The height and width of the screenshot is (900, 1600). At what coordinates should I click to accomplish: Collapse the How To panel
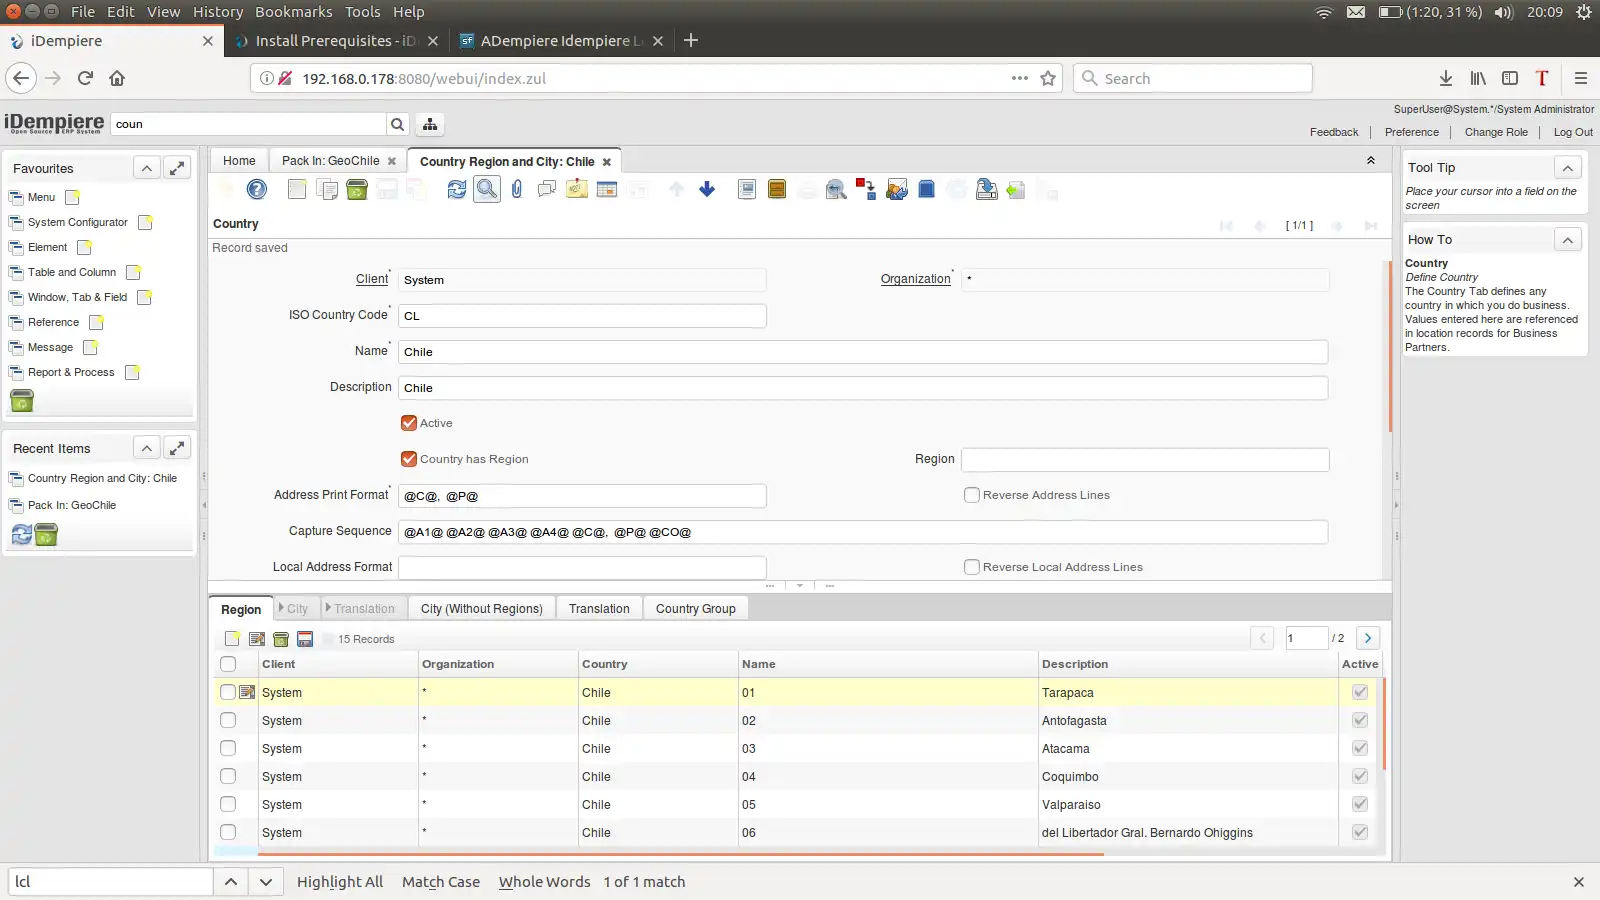click(x=1568, y=239)
